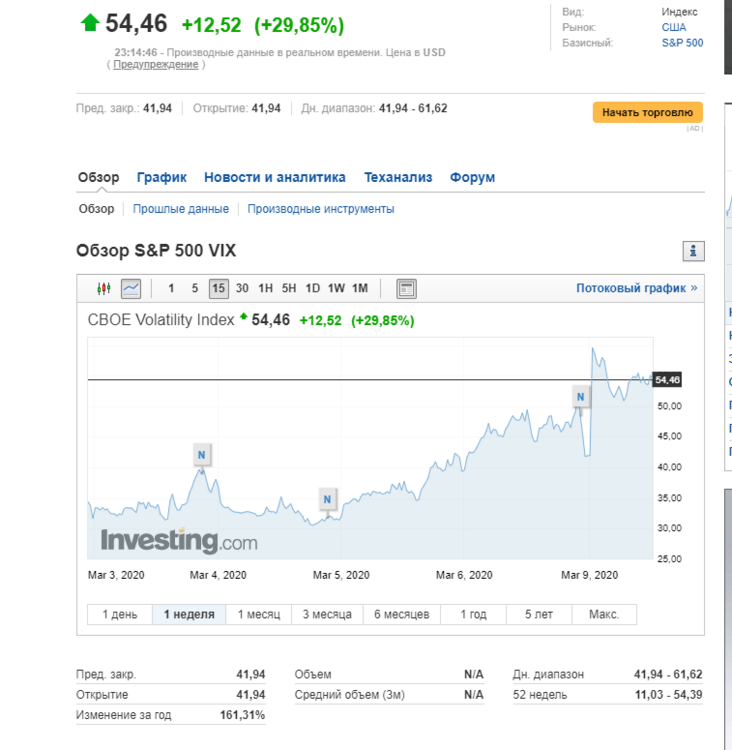Open the Теханализ tab
Viewport: 732px width, 750px height.
[398, 177]
